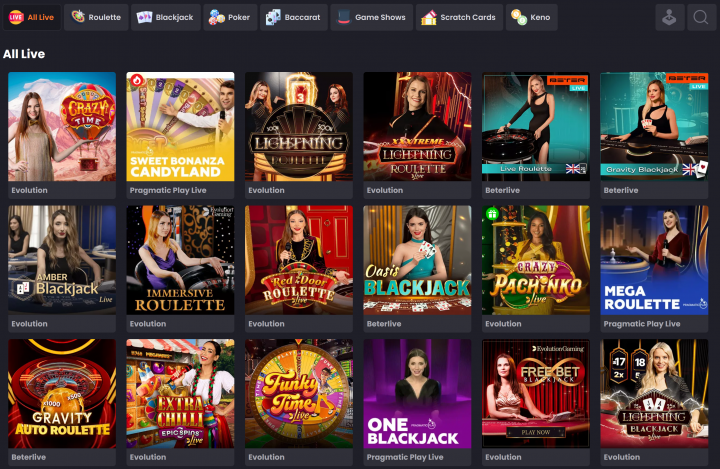Click the green gift badge on Crazy Pachinko

[x=492, y=214]
